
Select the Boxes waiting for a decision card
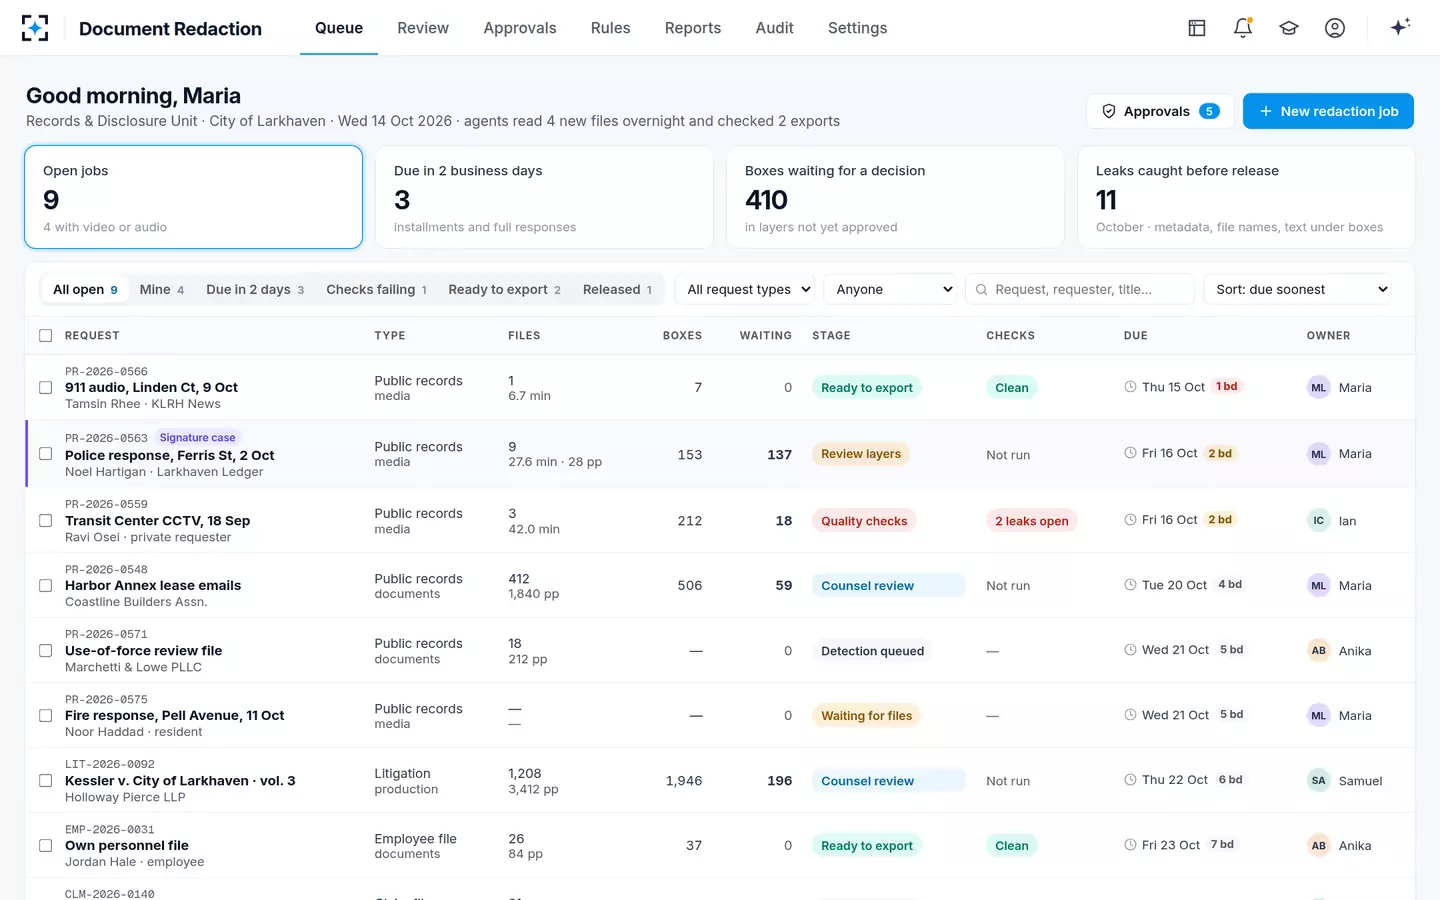coord(895,197)
